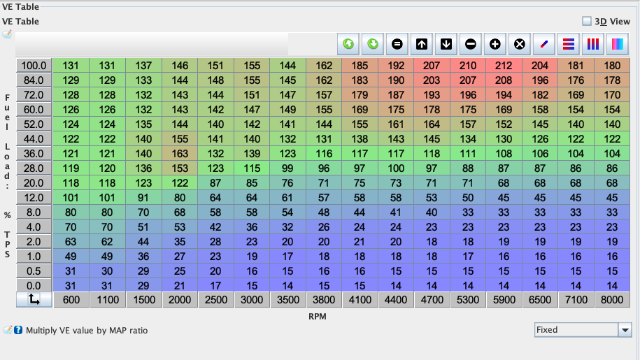Enable the 3D View checkbox
The image size is (640, 360).
[587, 21]
